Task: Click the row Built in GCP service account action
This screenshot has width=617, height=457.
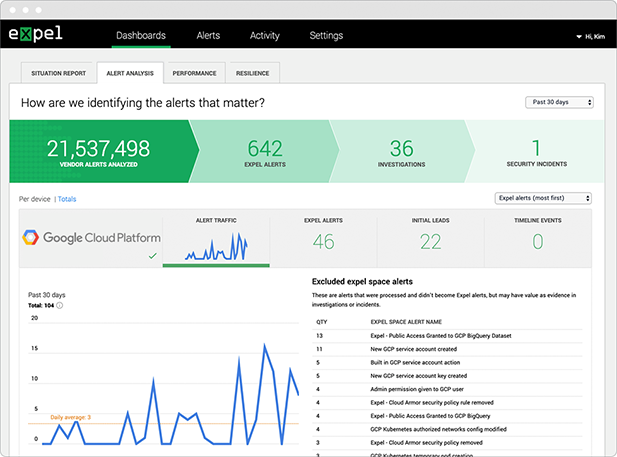Action: click(447, 363)
